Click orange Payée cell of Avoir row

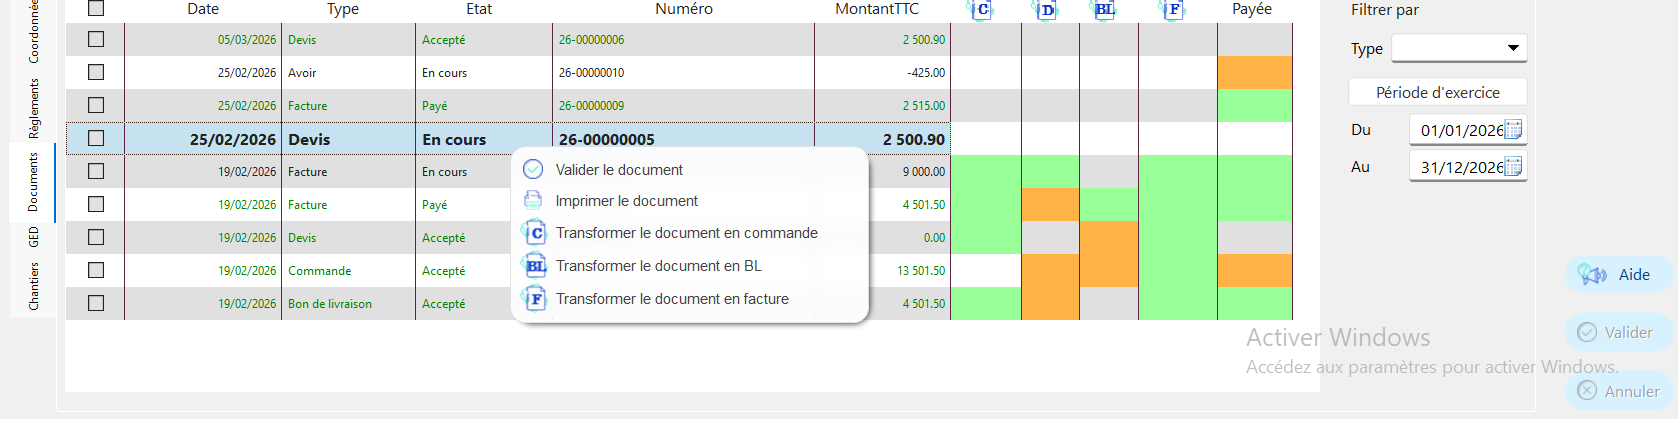click(1255, 72)
